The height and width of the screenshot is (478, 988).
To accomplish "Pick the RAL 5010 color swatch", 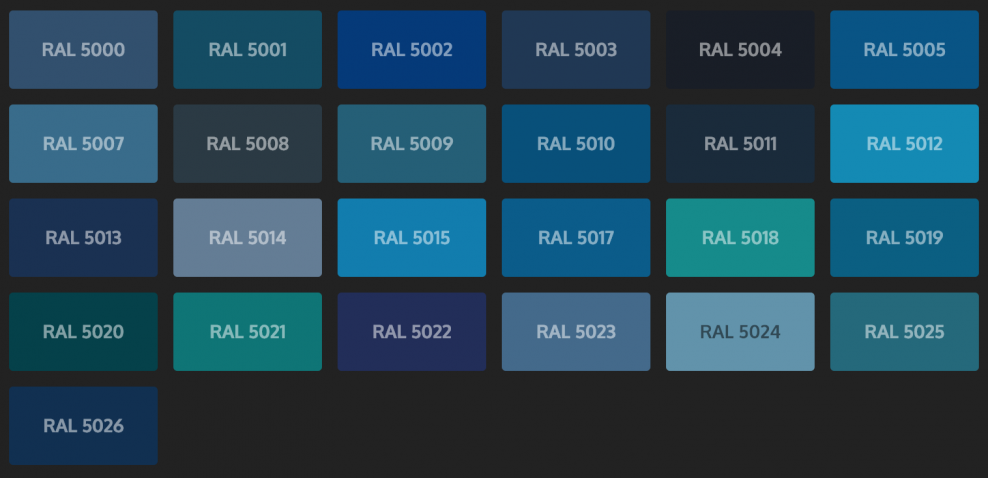I will point(575,144).
